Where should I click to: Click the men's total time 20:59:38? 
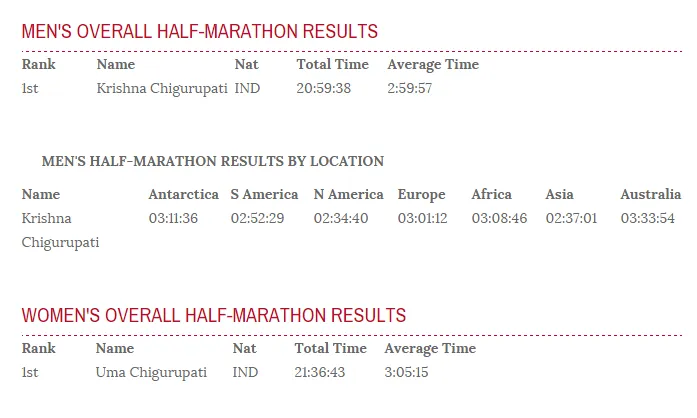(x=324, y=88)
